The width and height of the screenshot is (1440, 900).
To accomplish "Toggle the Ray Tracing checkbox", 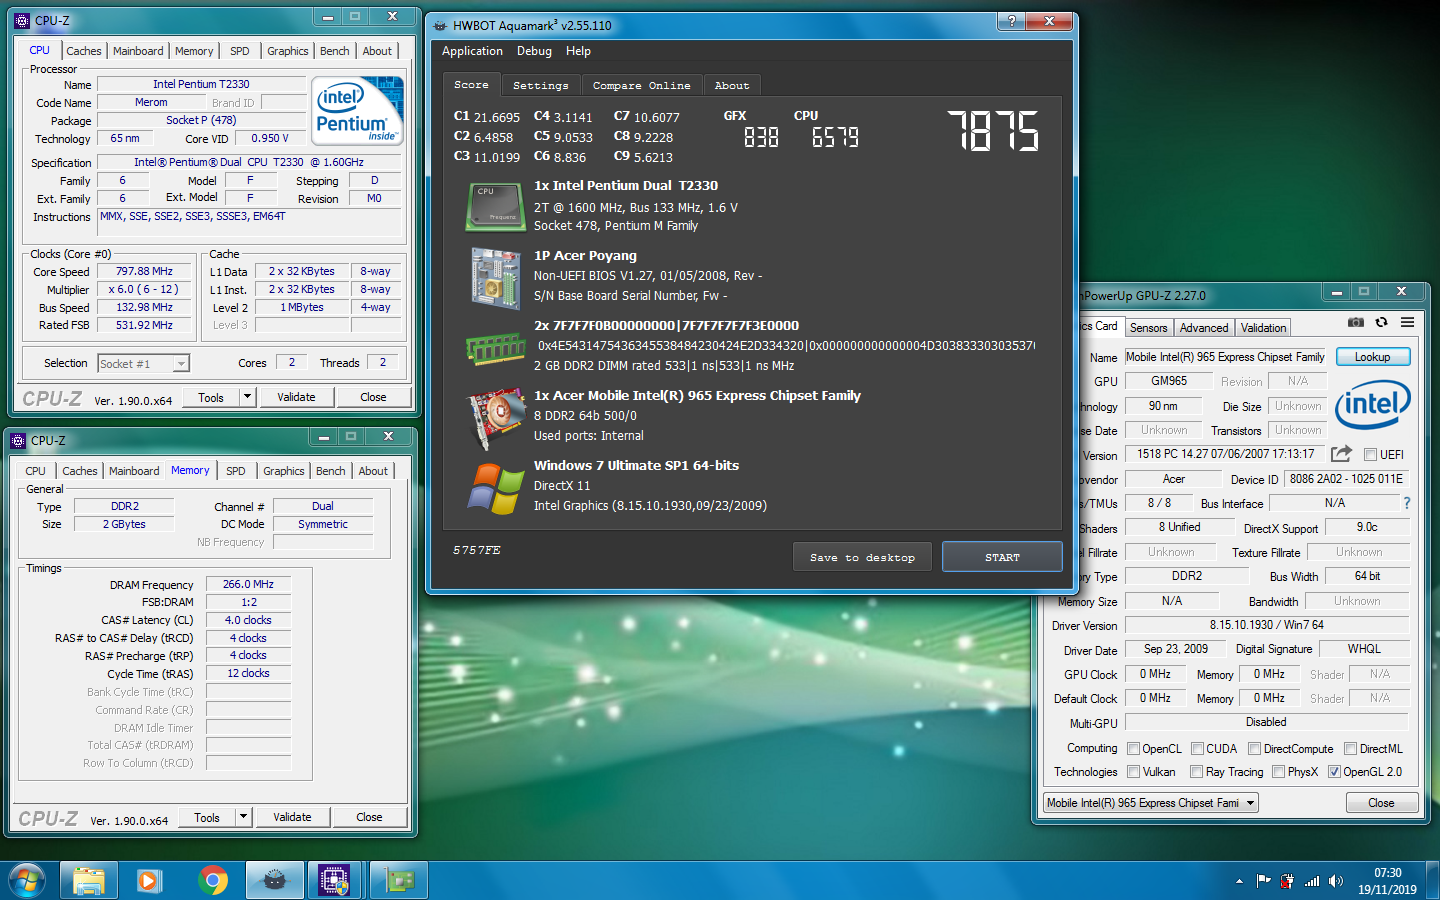I will (x=1196, y=772).
